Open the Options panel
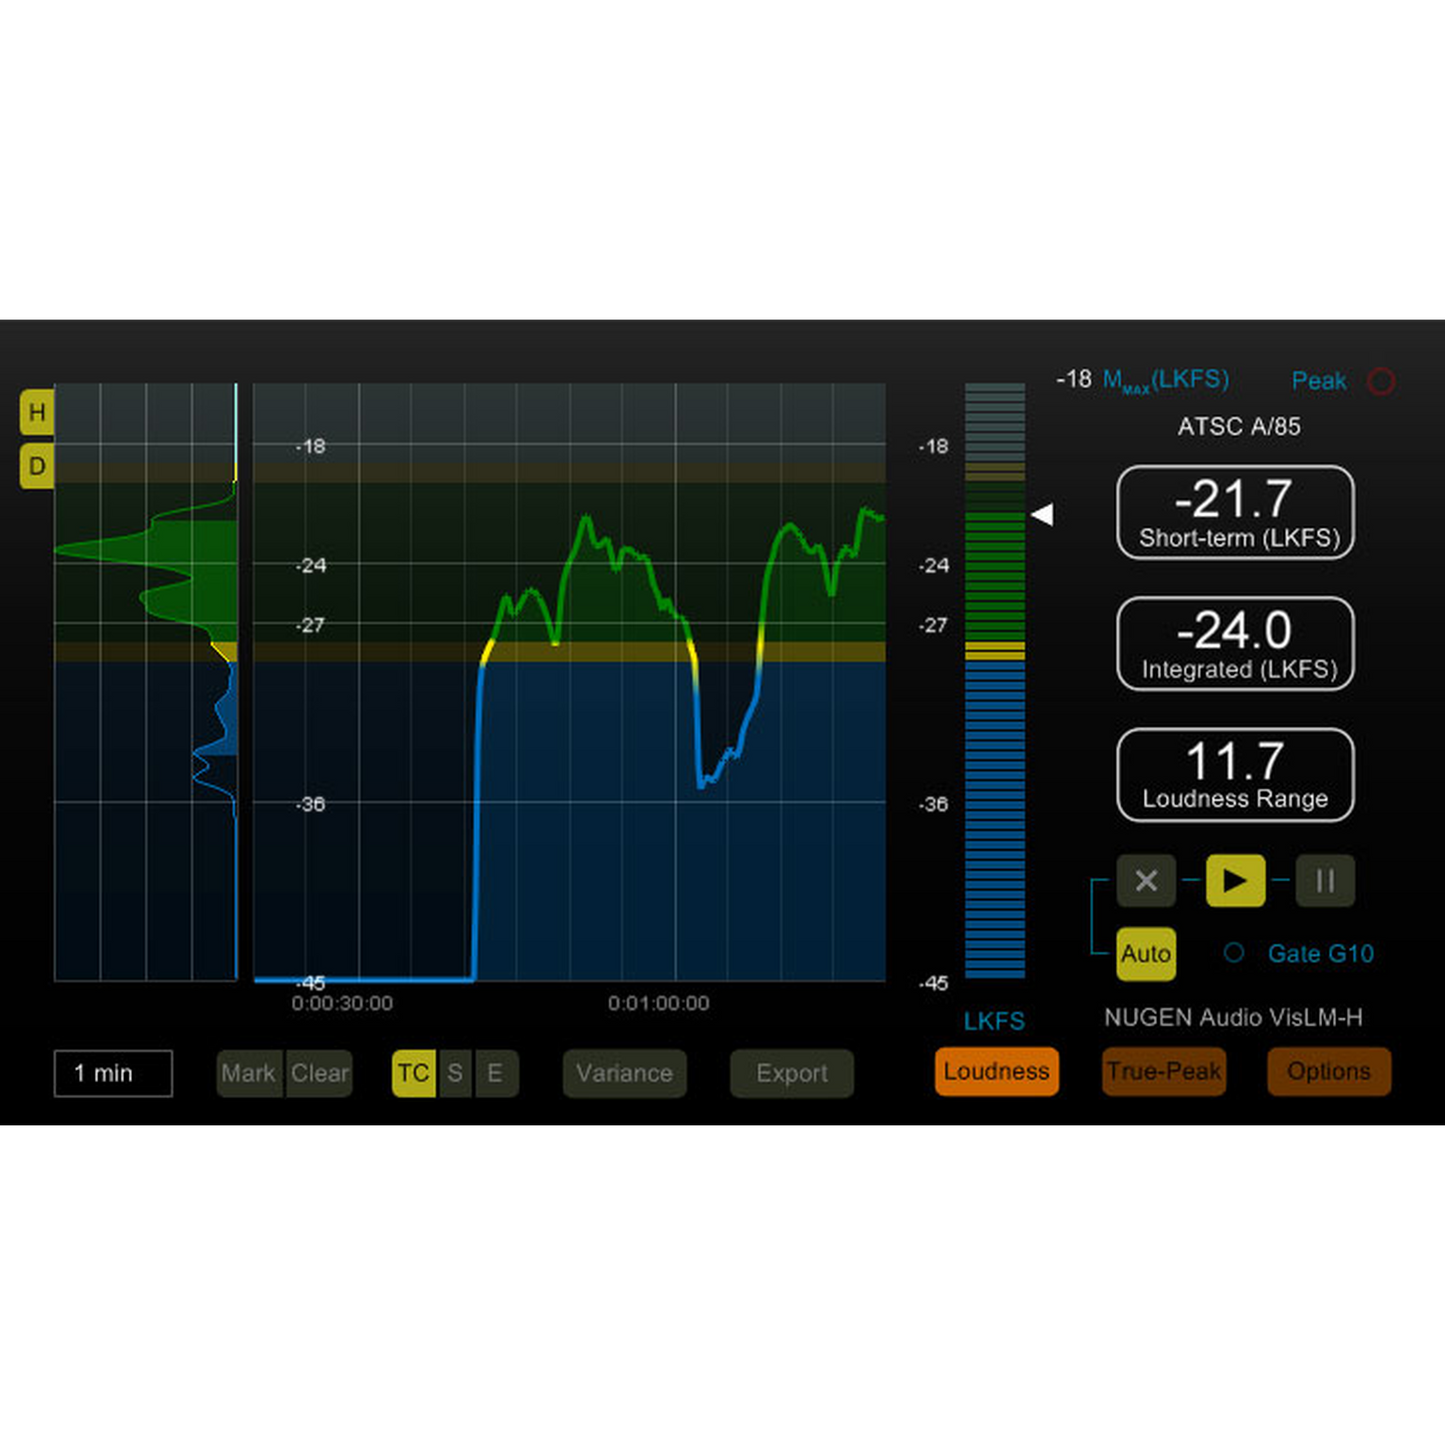 click(x=1329, y=1071)
